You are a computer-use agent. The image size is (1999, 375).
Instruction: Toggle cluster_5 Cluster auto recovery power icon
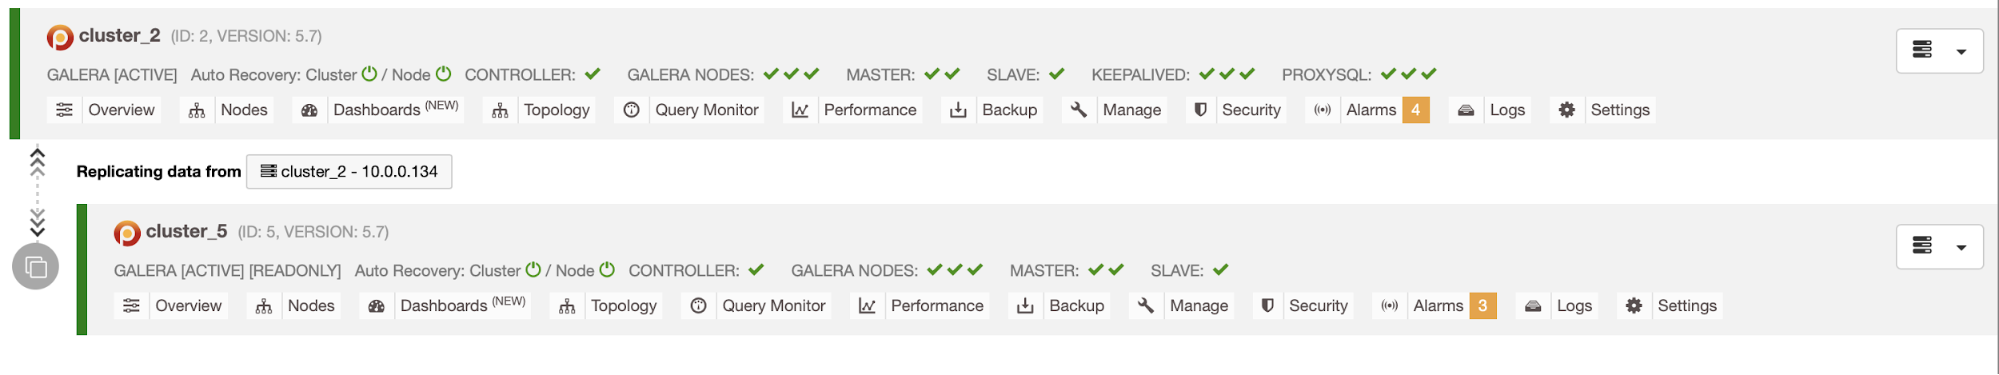click(533, 270)
